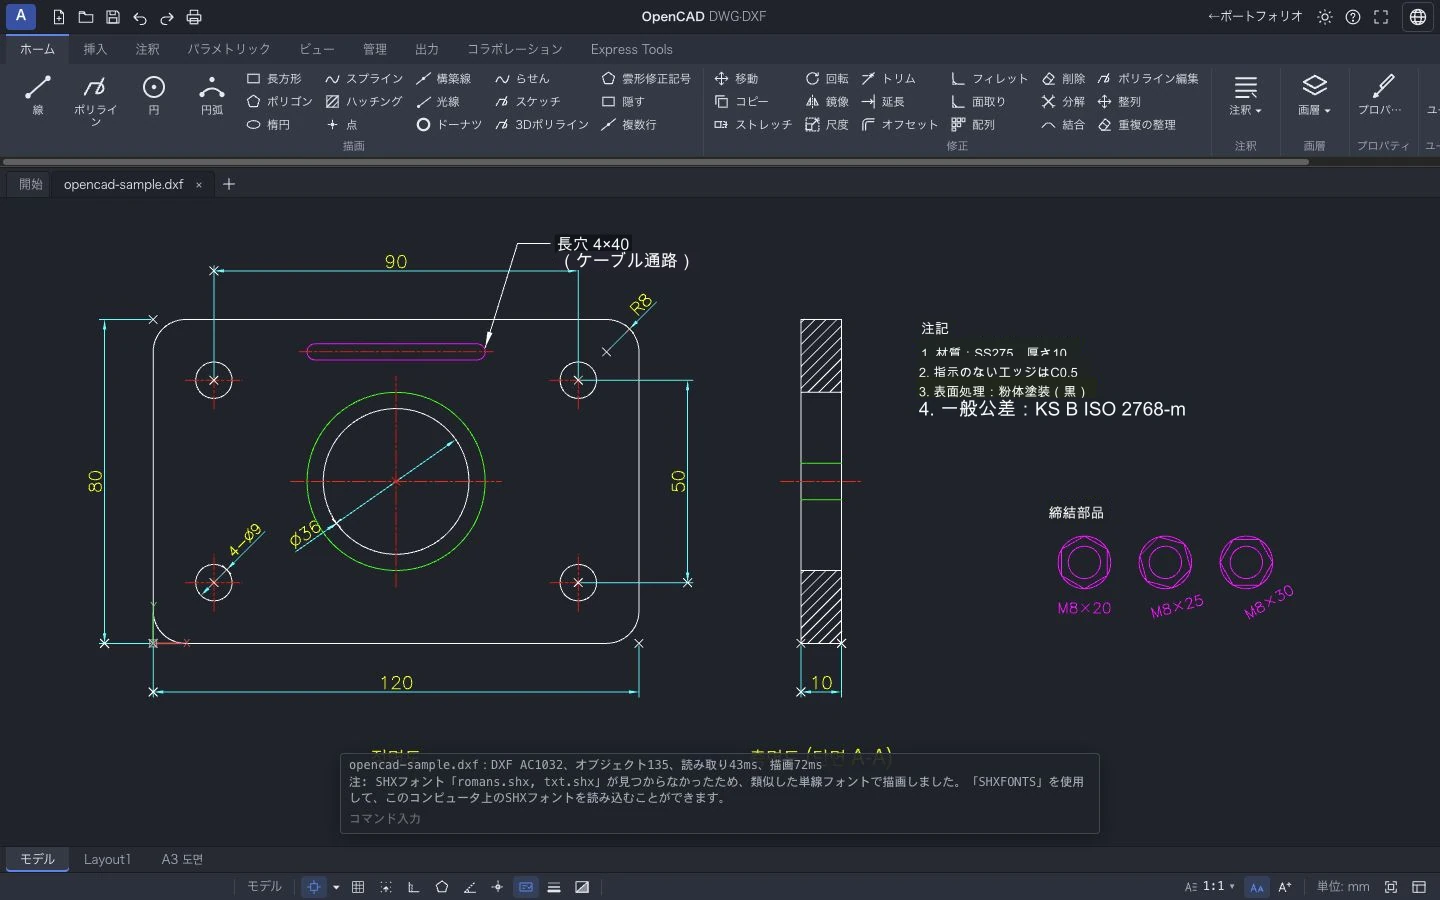The image size is (1440, 900).
Task: Click the モデル status bar button
Action: pyautogui.click(x=265, y=886)
